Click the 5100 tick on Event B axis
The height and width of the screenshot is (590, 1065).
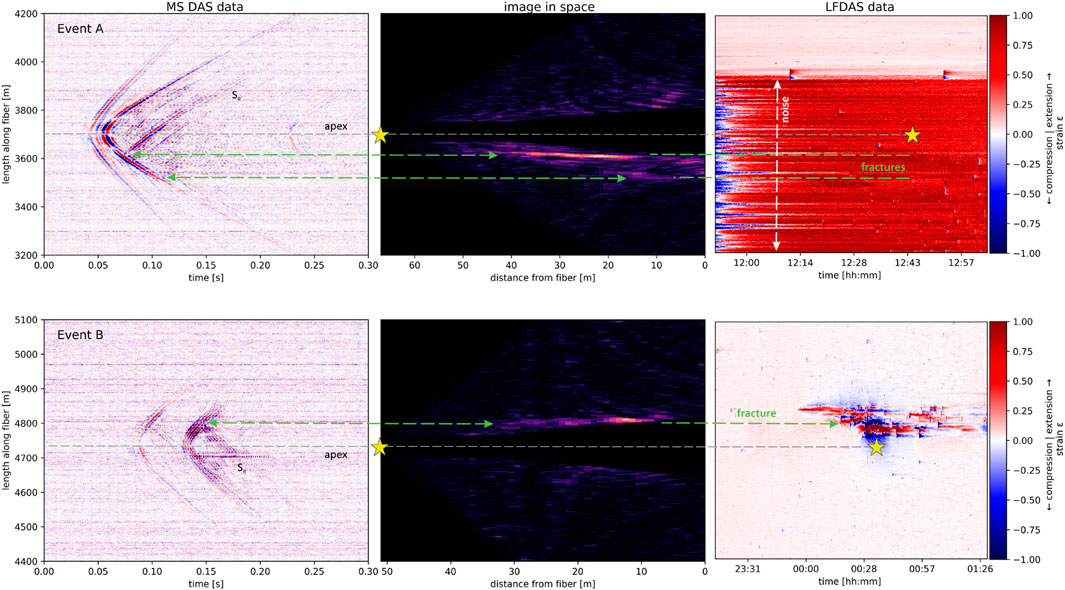pyautogui.click(x=26, y=320)
